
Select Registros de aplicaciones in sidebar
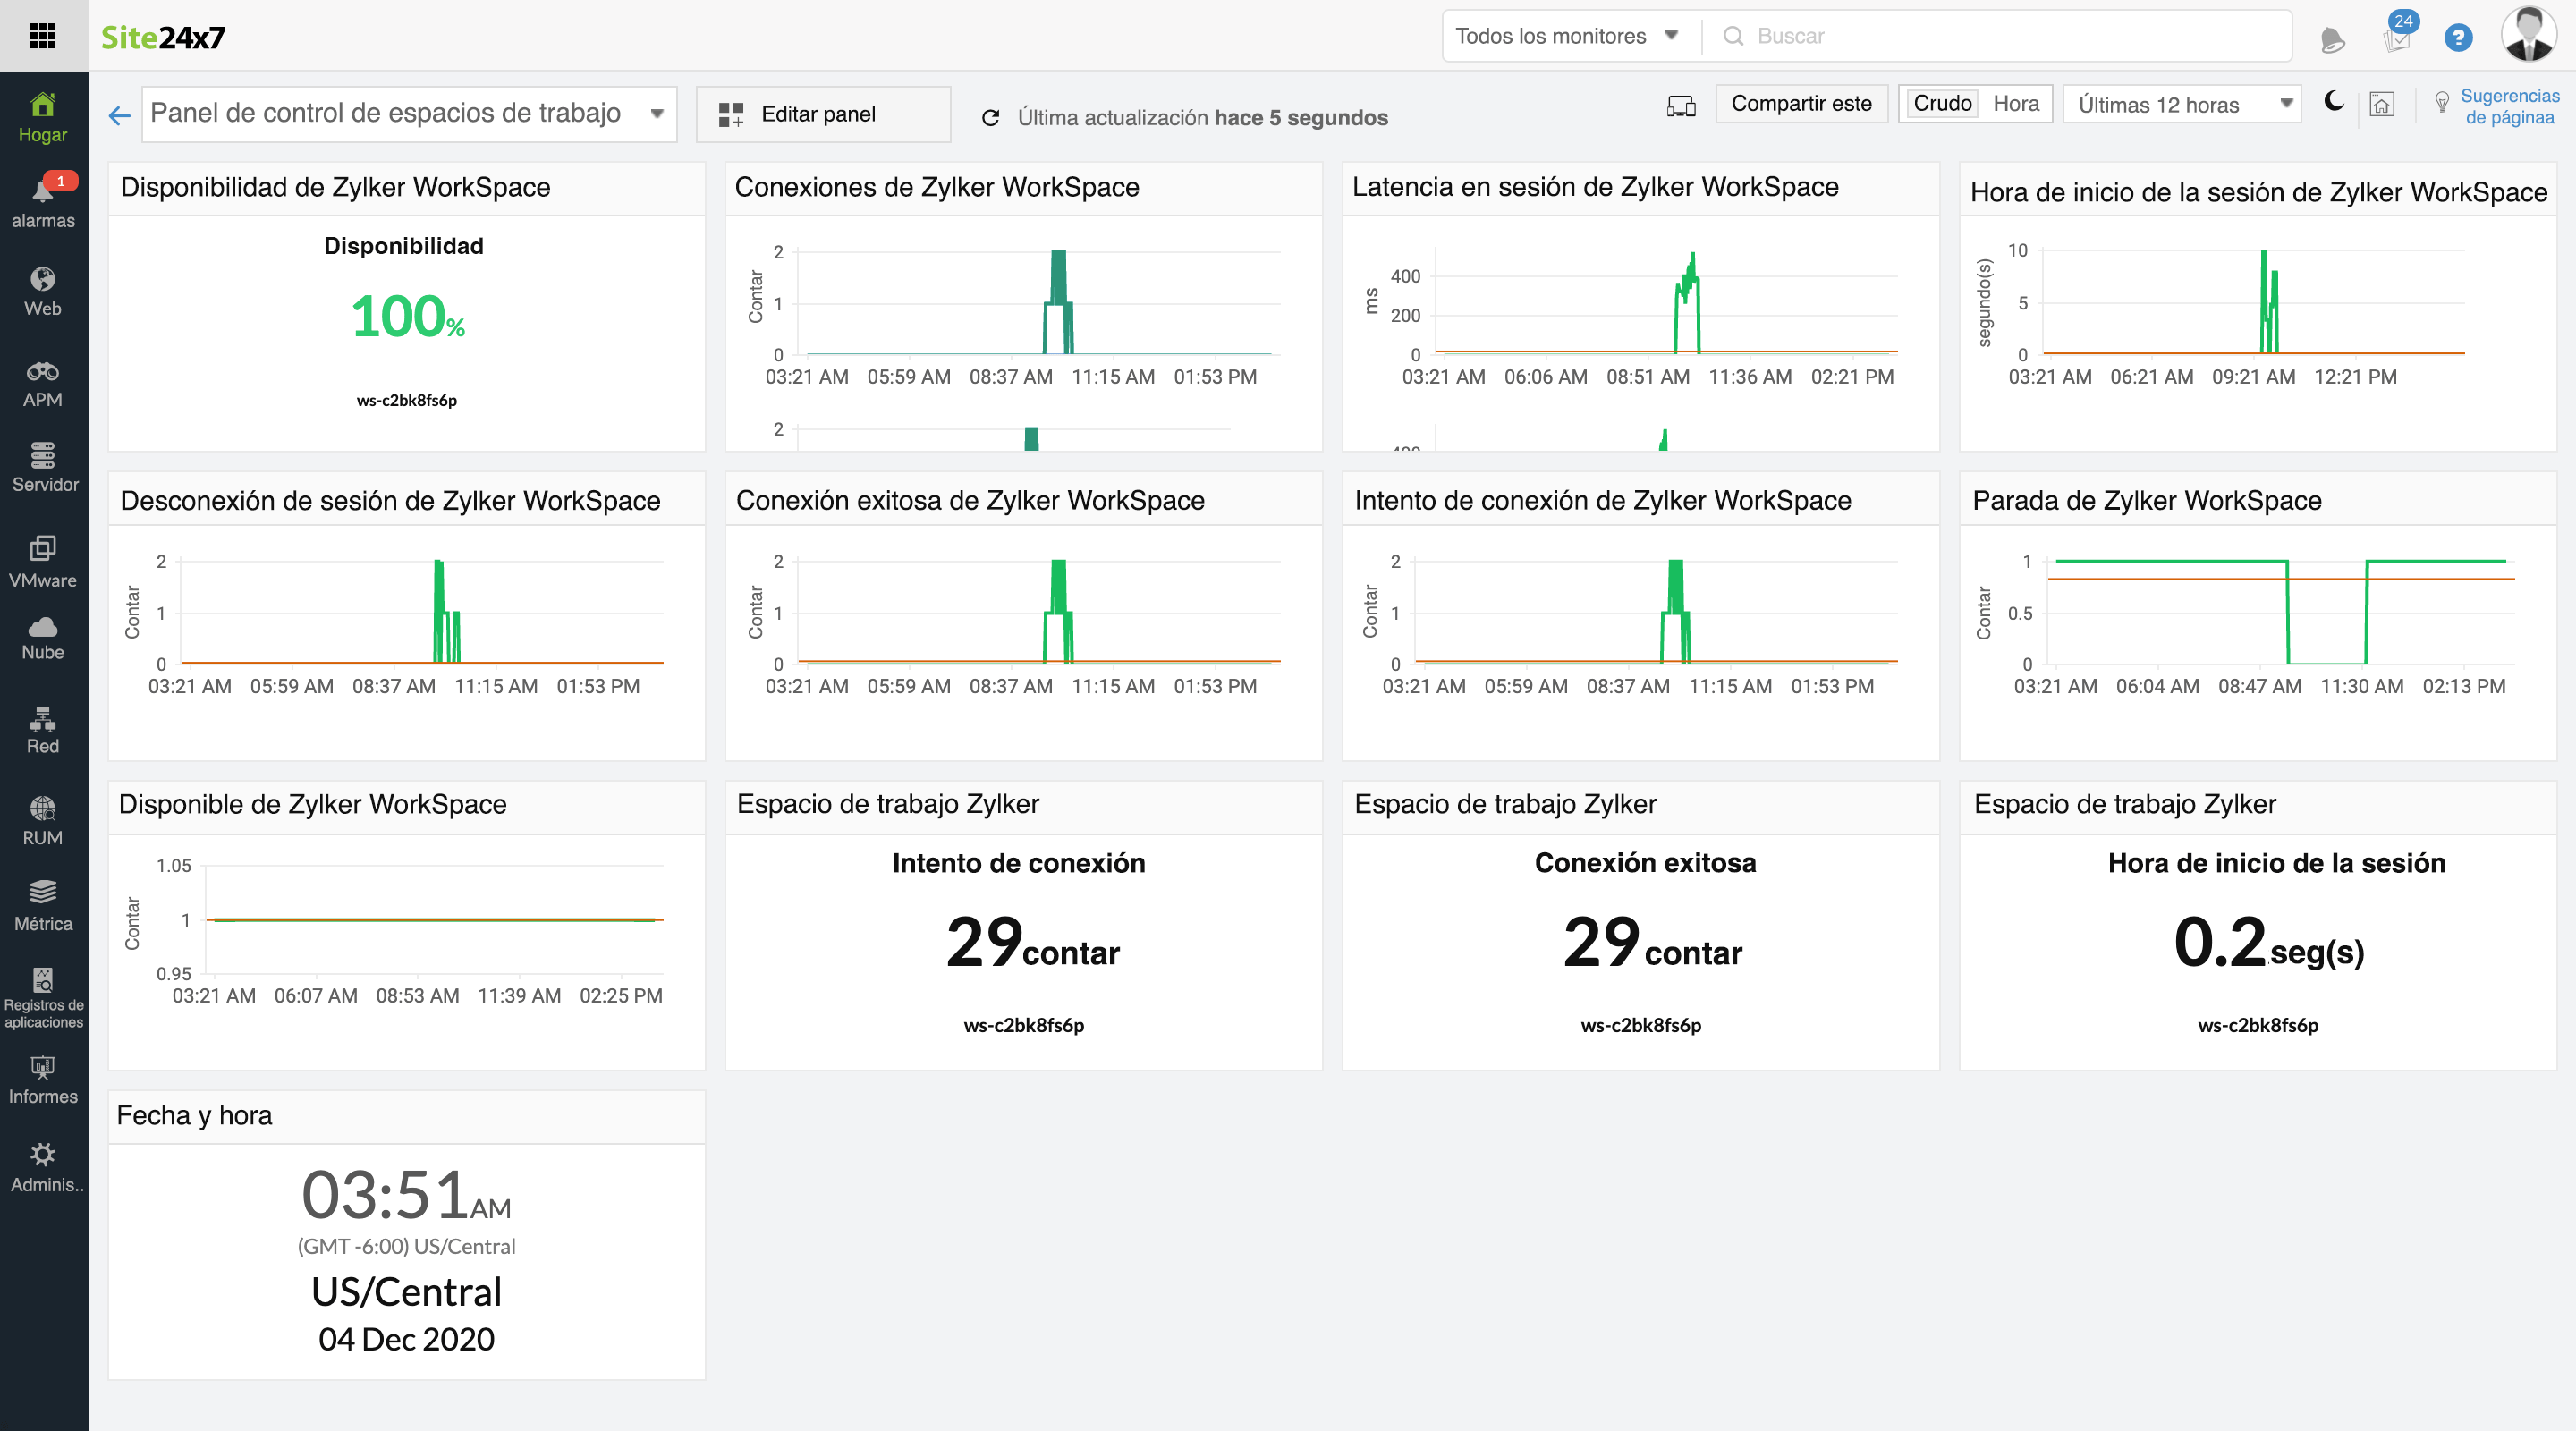pos(44,997)
